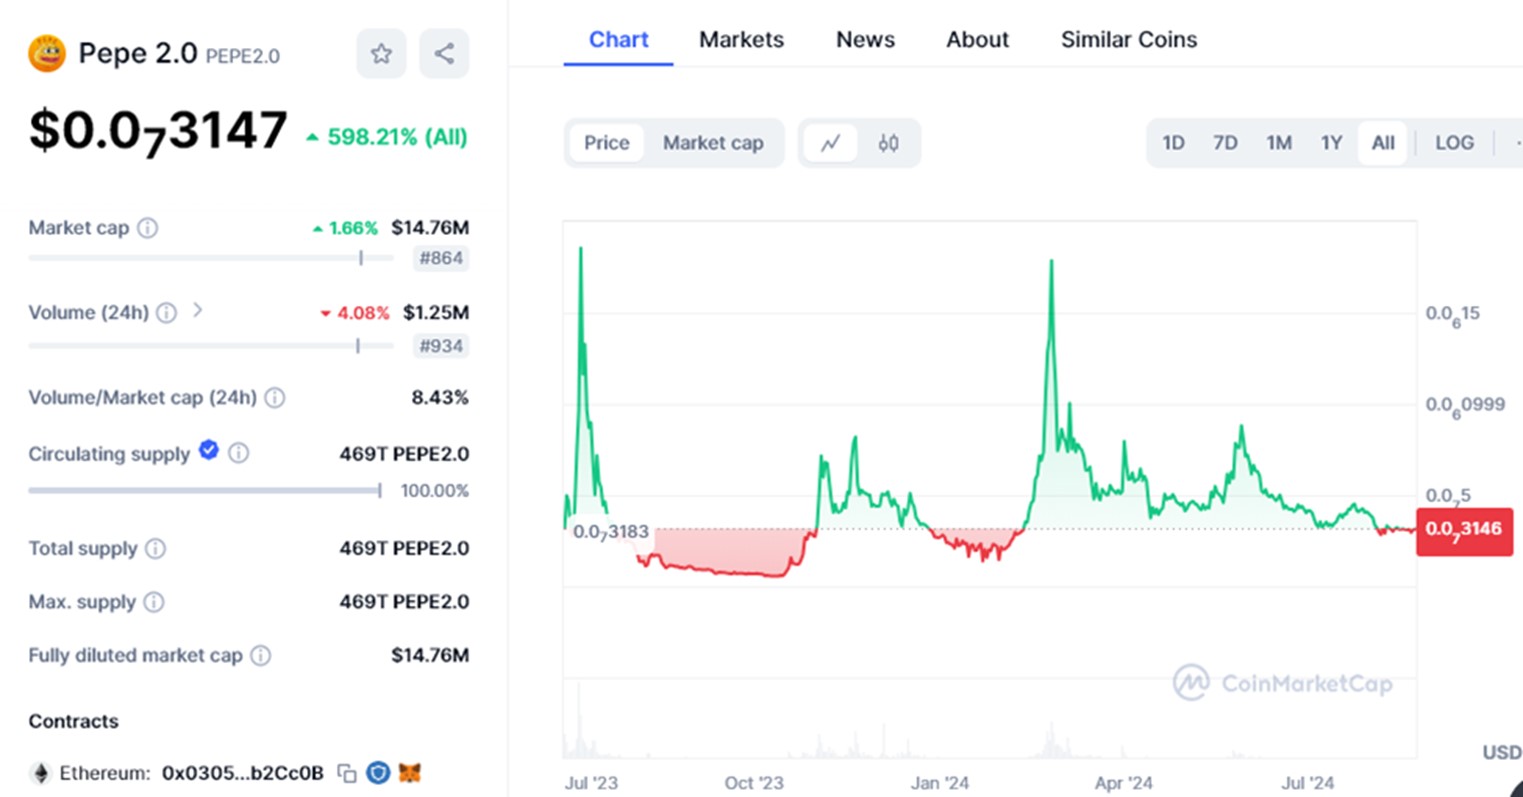Click the Ethereum logo icon
Screen dimensions: 1523x797
point(41,773)
